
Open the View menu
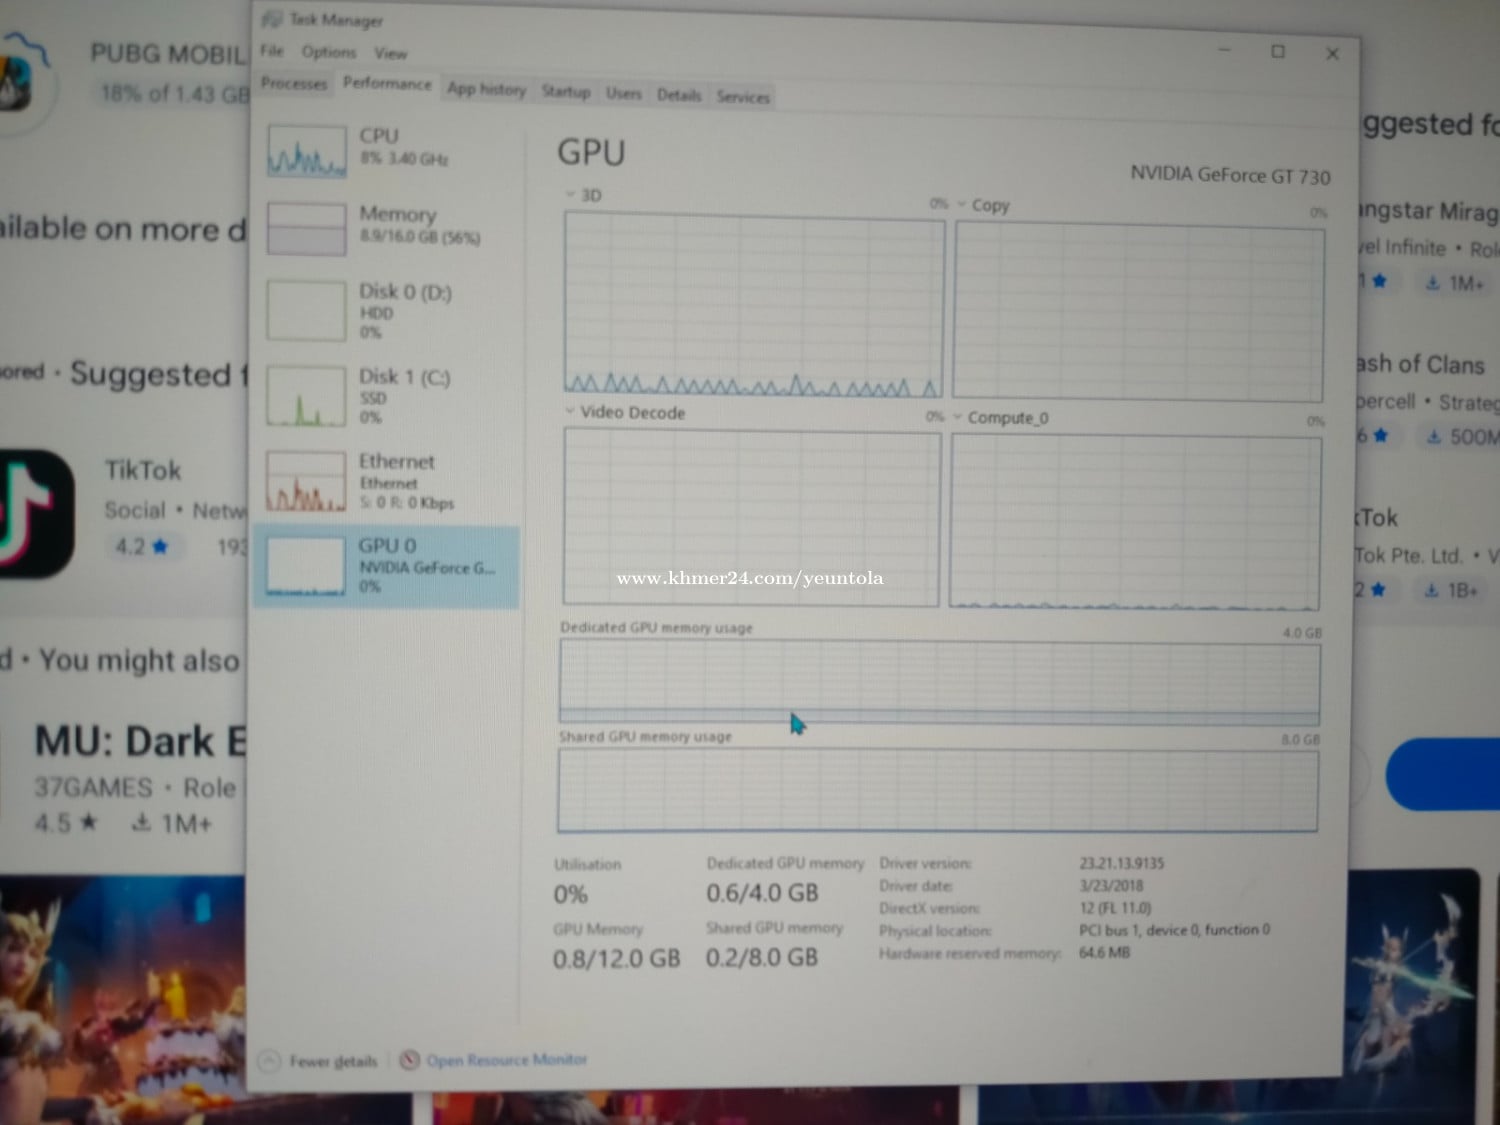pos(391,53)
